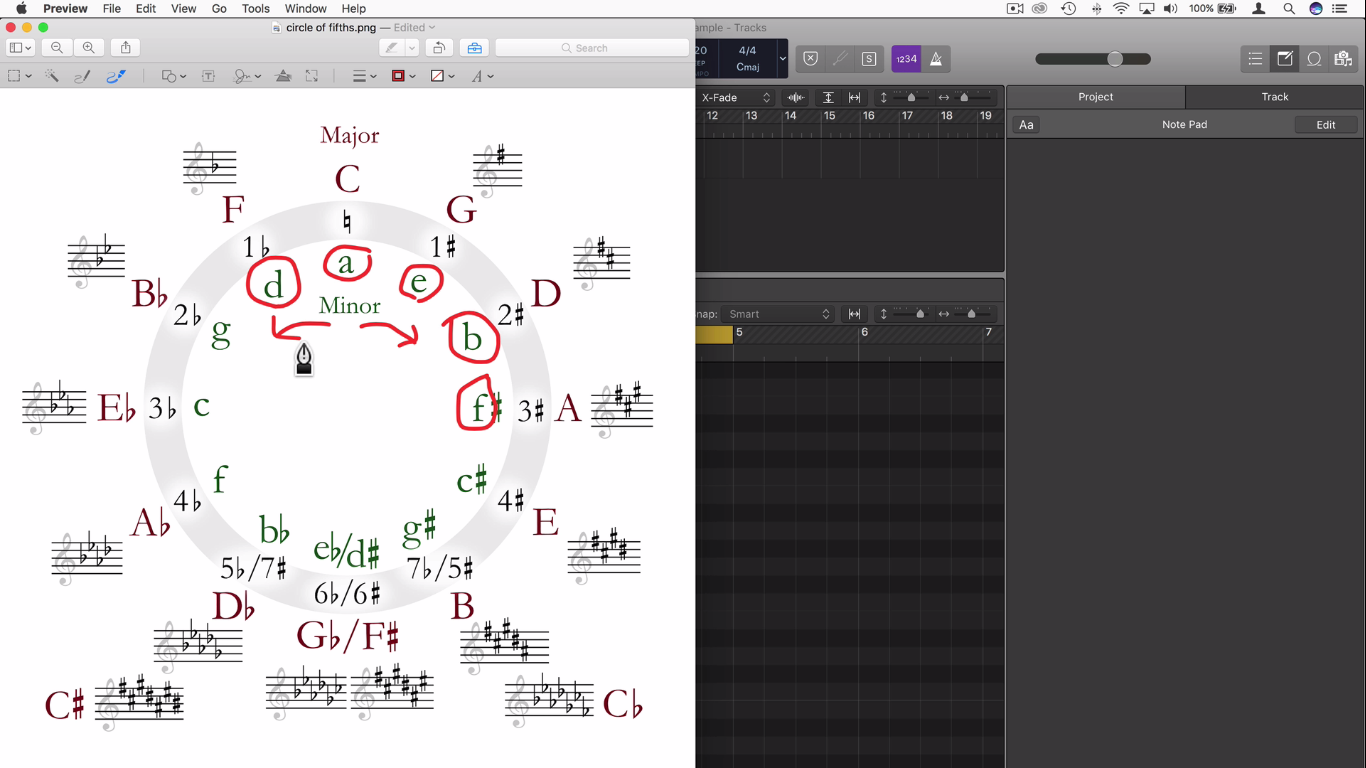Switch to the Project tab in Note Pad
The width and height of the screenshot is (1366, 768).
pos(1096,97)
